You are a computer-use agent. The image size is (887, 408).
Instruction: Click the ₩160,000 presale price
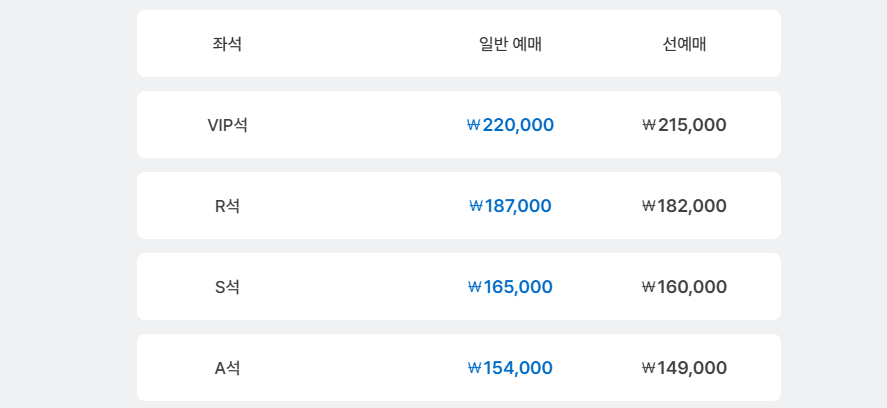pyautogui.click(x=684, y=287)
